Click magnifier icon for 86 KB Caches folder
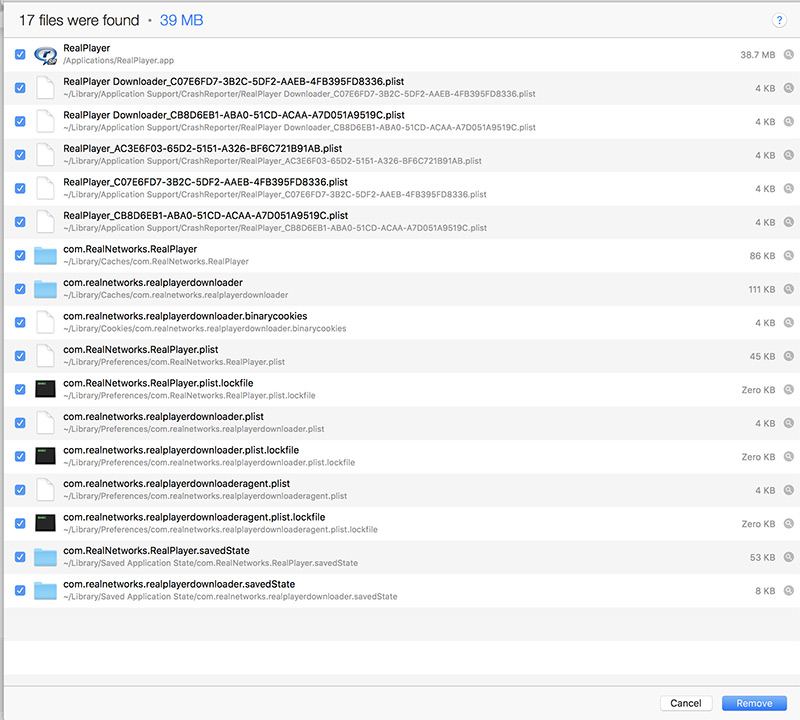Image resolution: width=800 pixels, height=720 pixels. pos(789,255)
